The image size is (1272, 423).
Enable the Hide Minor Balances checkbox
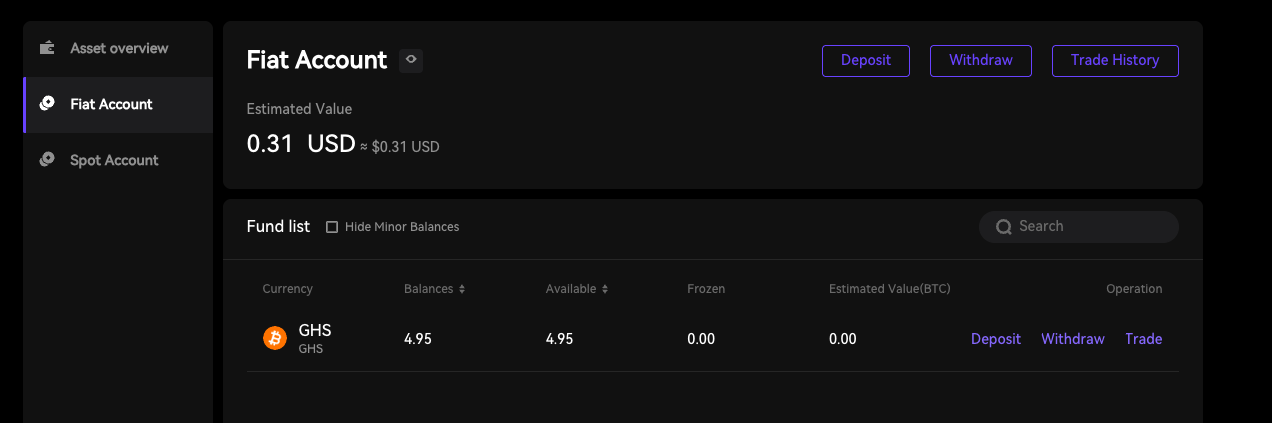tap(332, 227)
